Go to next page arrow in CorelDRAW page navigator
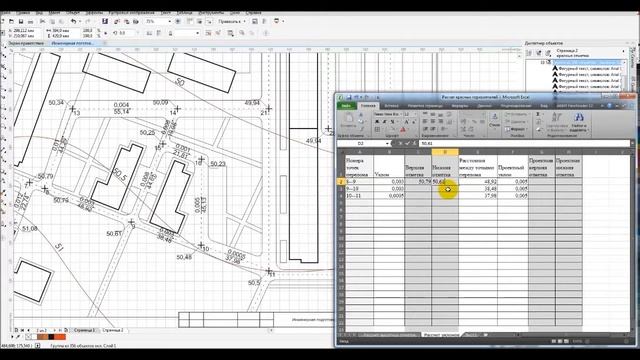Viewport: 640px width, 360px height. [x=56, y=330]
